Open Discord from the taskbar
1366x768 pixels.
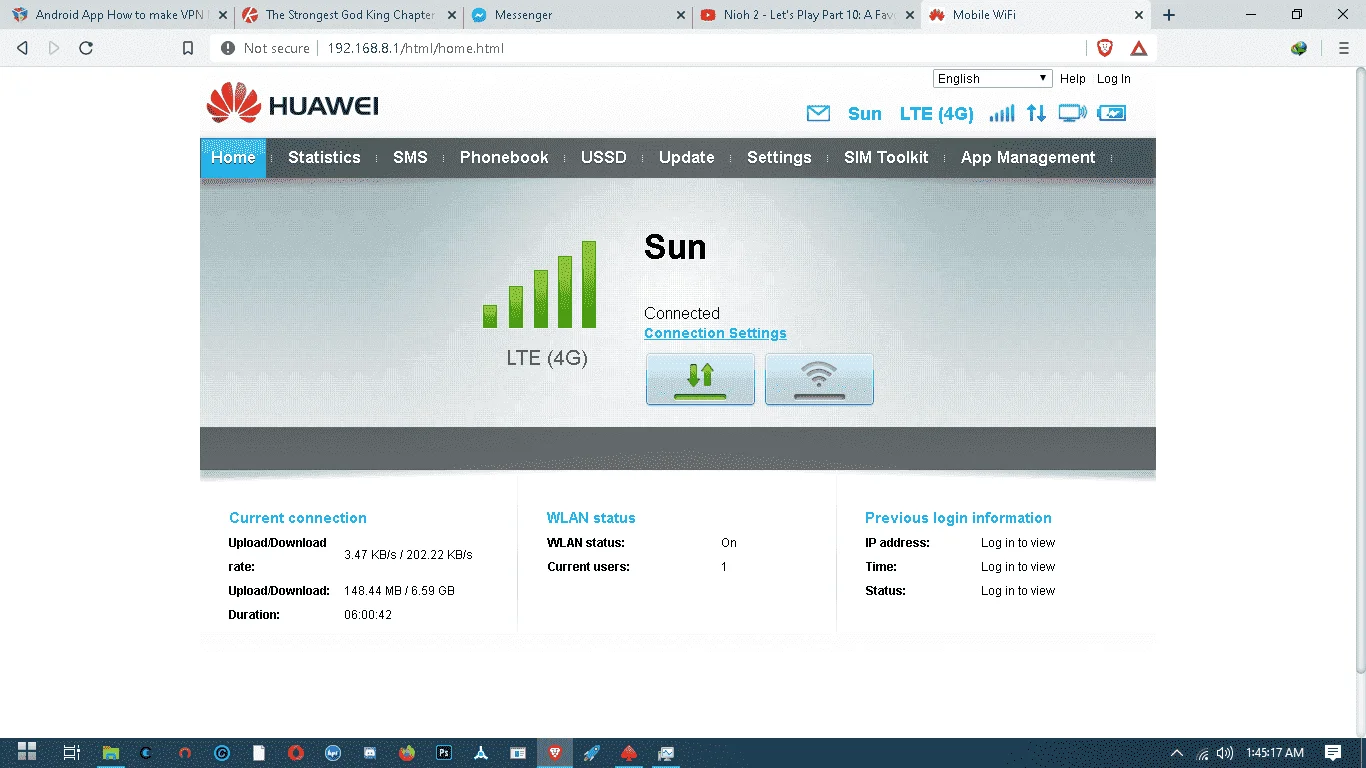(369, 752)
